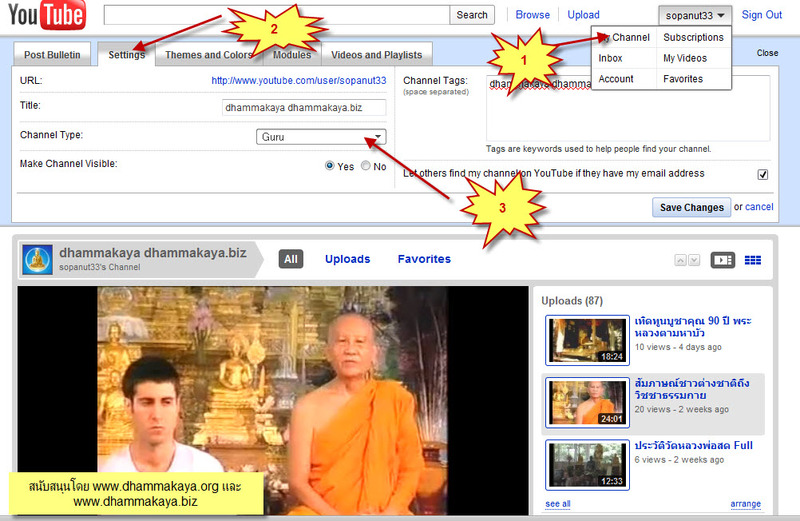Click the main video player

click(x=273, y=401)
